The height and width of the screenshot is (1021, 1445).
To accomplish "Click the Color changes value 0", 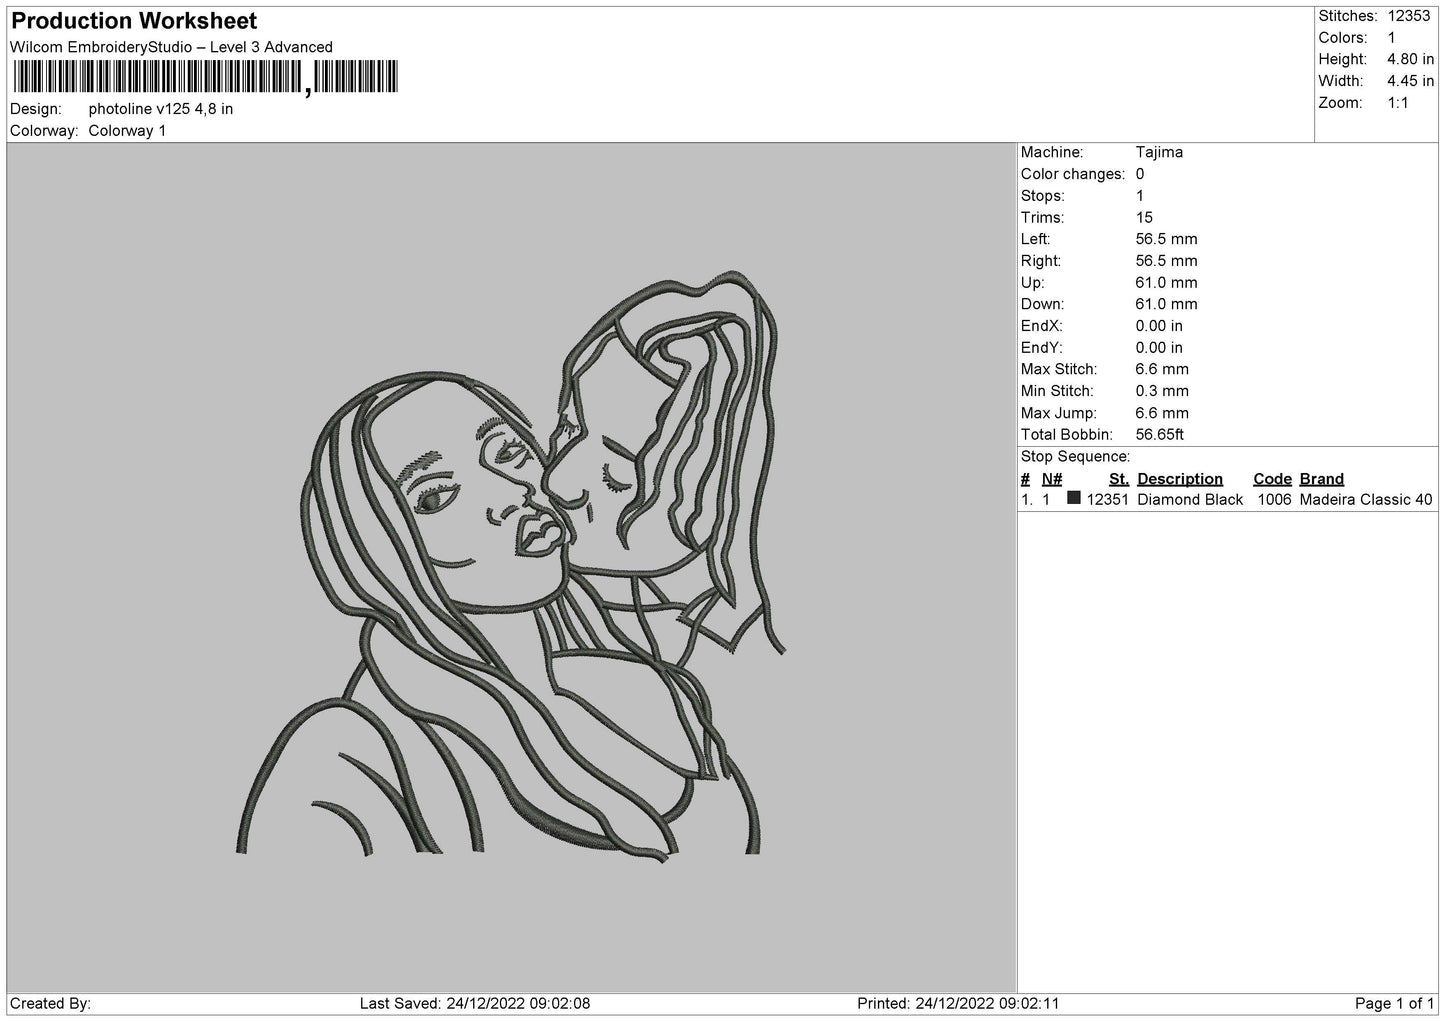I will pyautogui.click(x=1140, y=174).
